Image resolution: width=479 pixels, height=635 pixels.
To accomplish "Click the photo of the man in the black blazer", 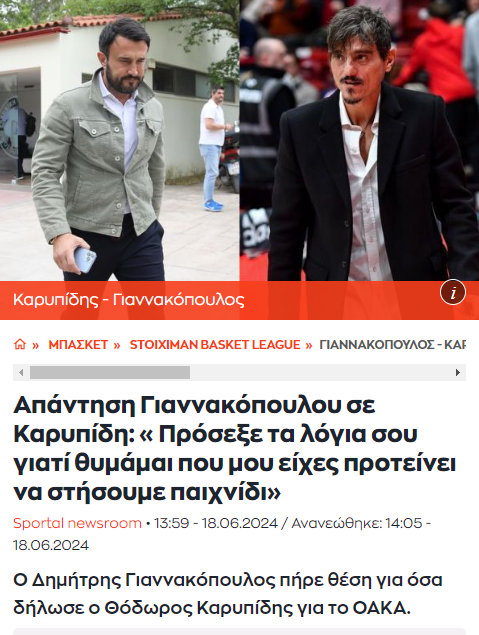I will coord(360,140).
